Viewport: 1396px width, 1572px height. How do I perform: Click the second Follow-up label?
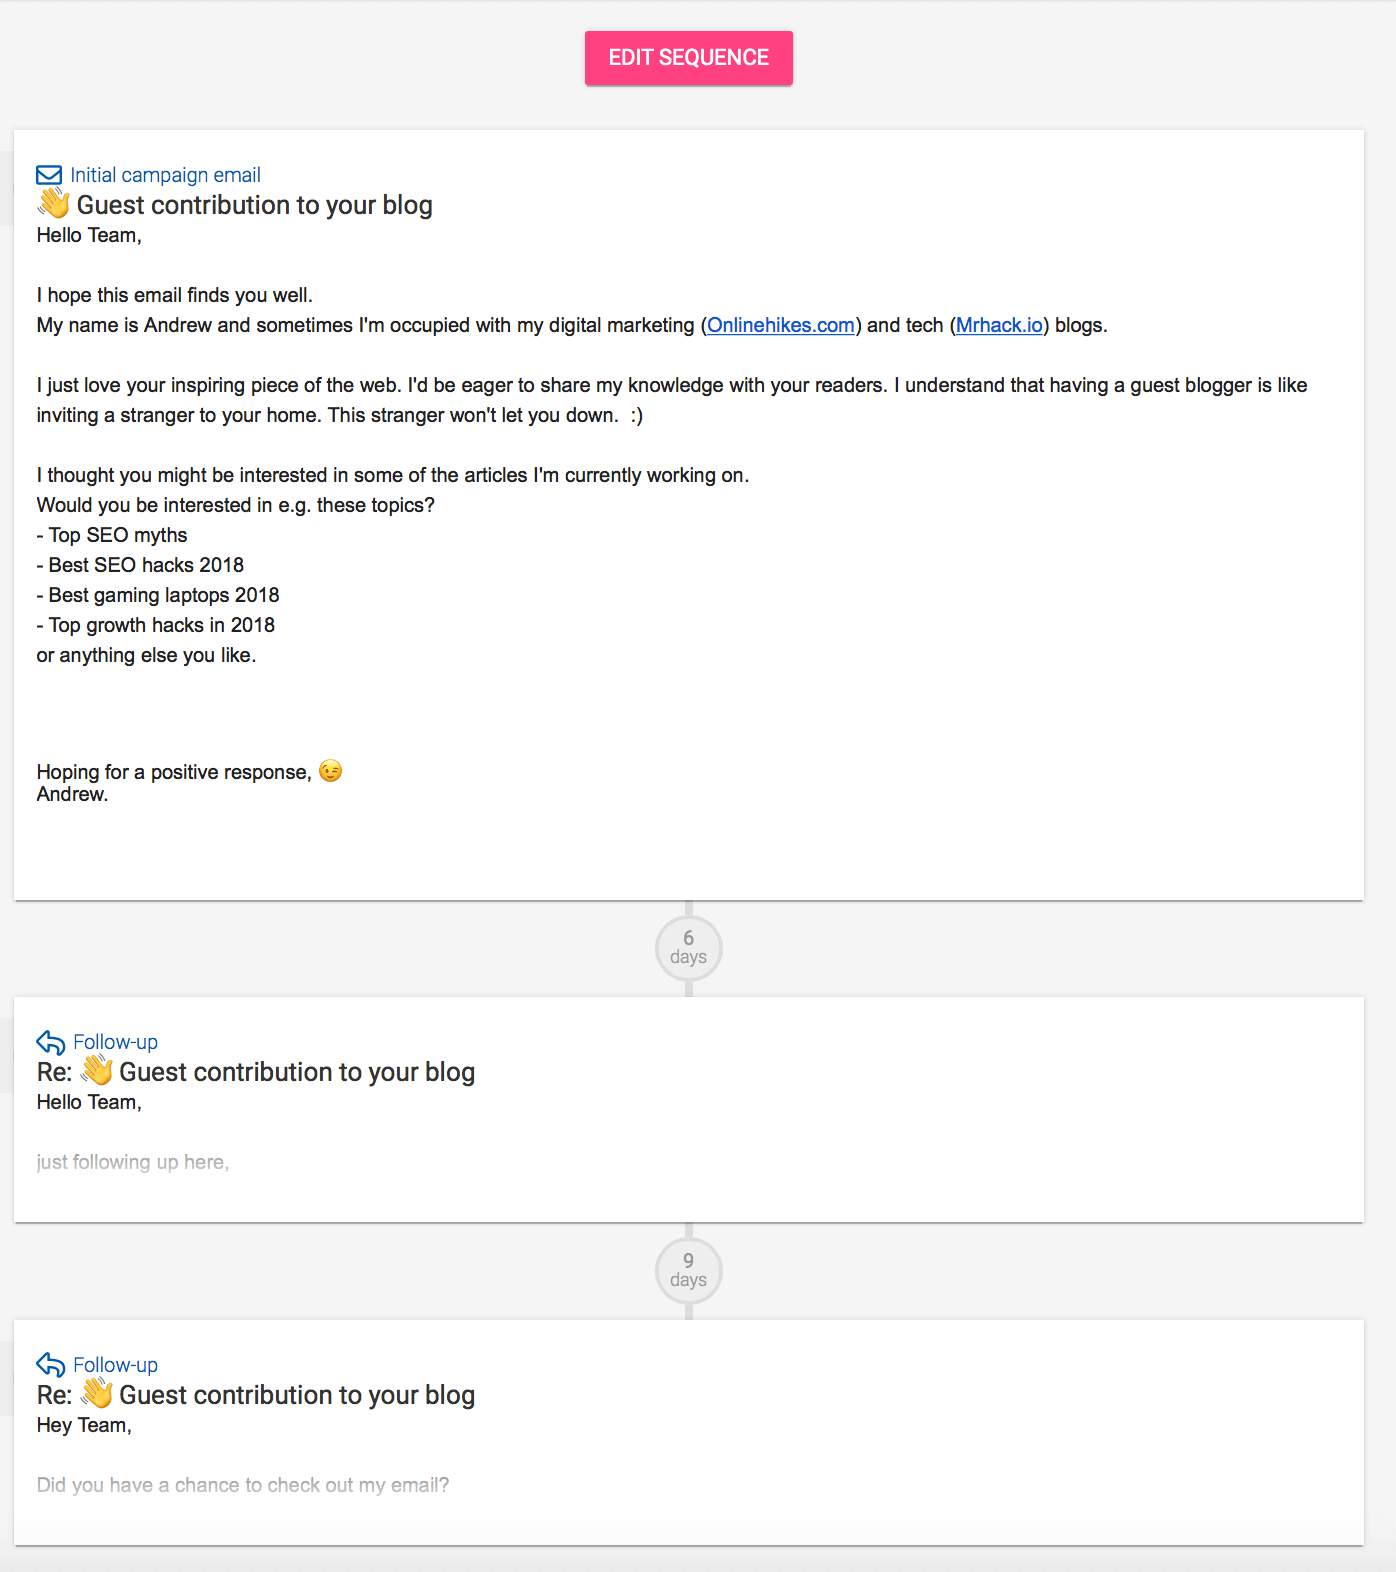(115, 1365)
